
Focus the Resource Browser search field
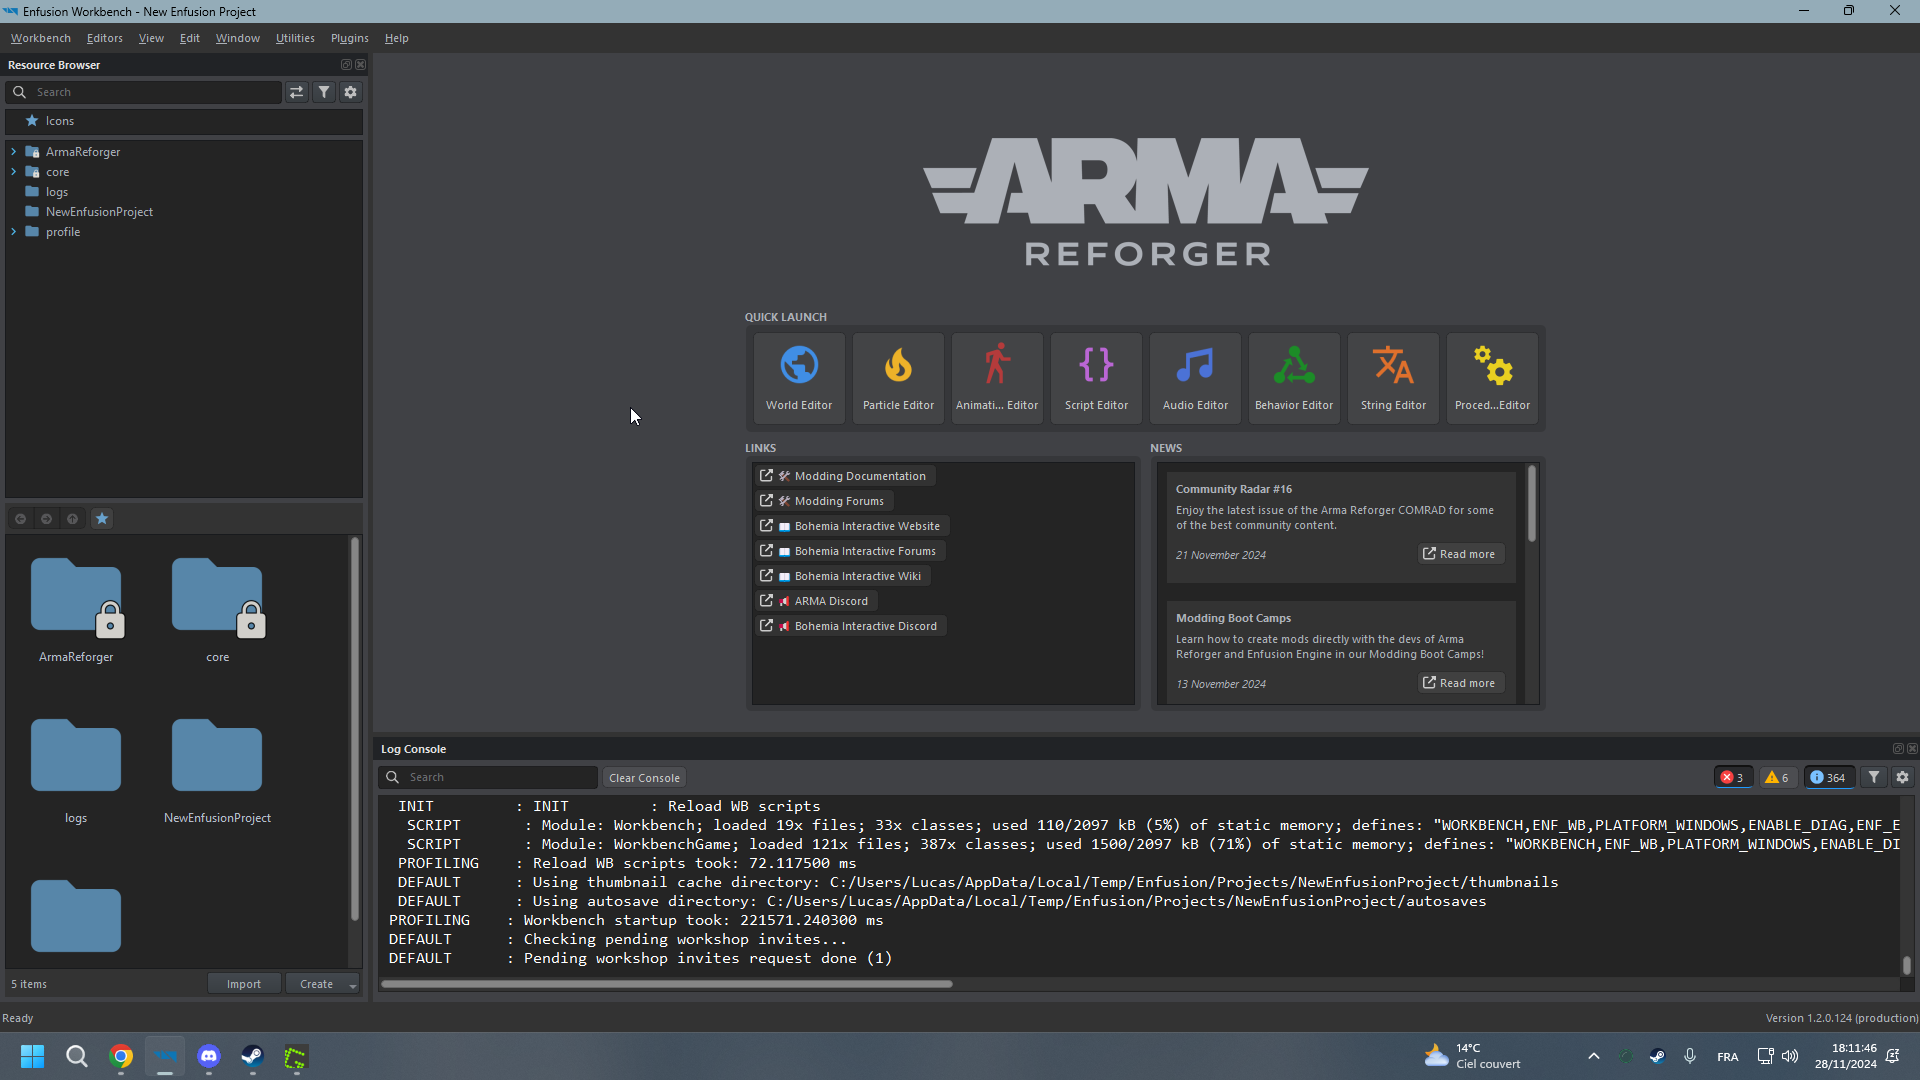click(145, 92)
